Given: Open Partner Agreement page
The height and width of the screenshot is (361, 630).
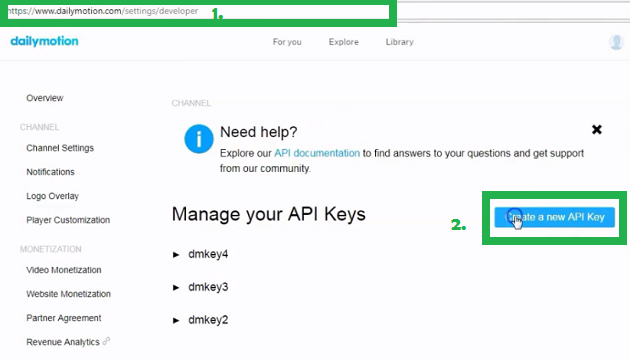Looking at the screenshot, I should coord(63,318).
